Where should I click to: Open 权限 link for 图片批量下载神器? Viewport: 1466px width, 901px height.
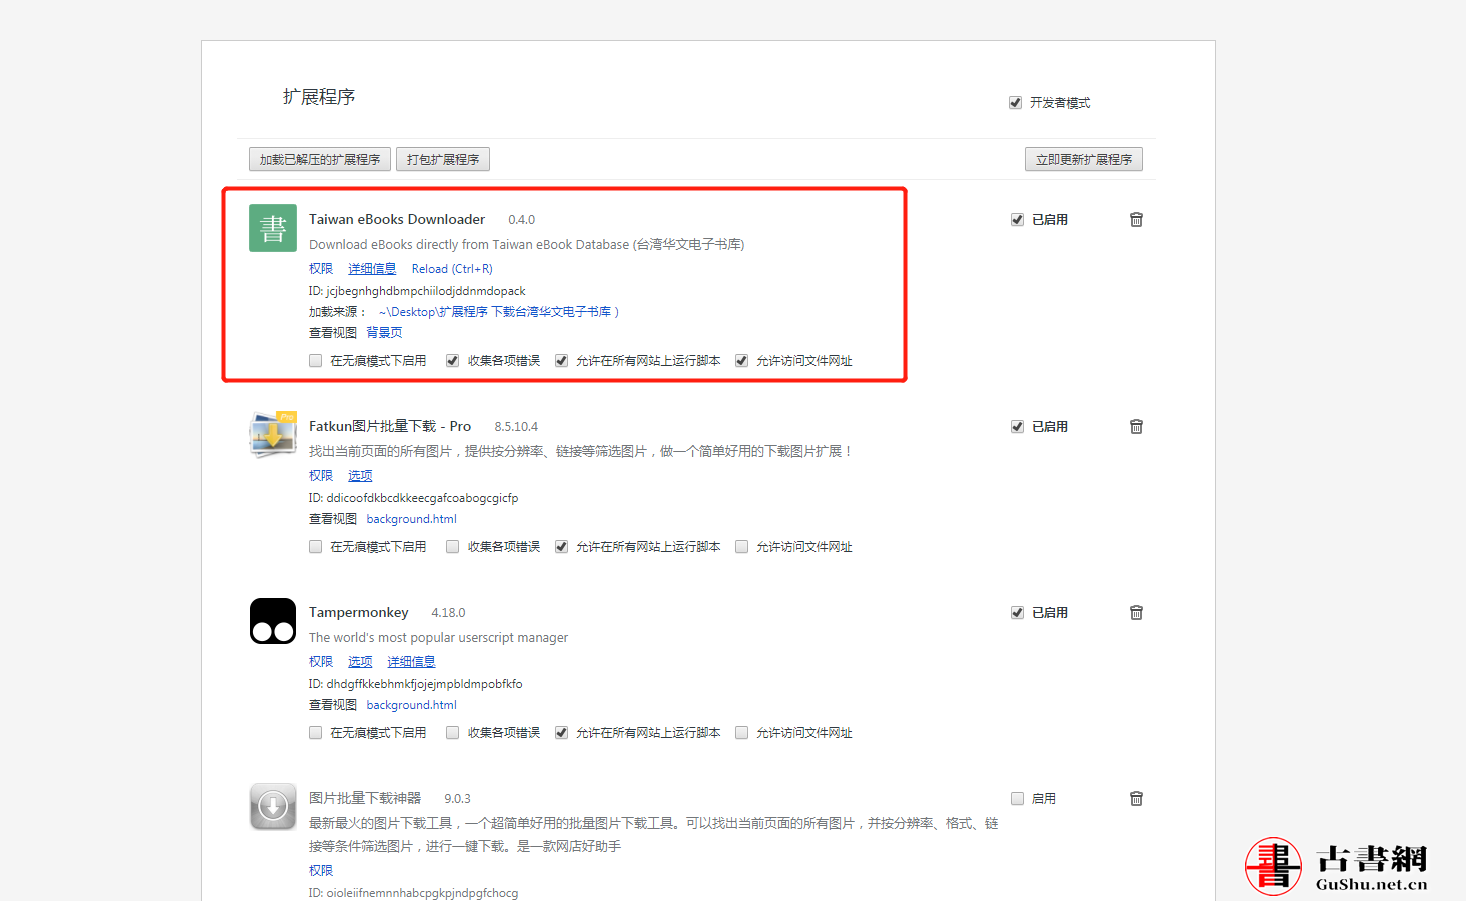tap(321, 871)
